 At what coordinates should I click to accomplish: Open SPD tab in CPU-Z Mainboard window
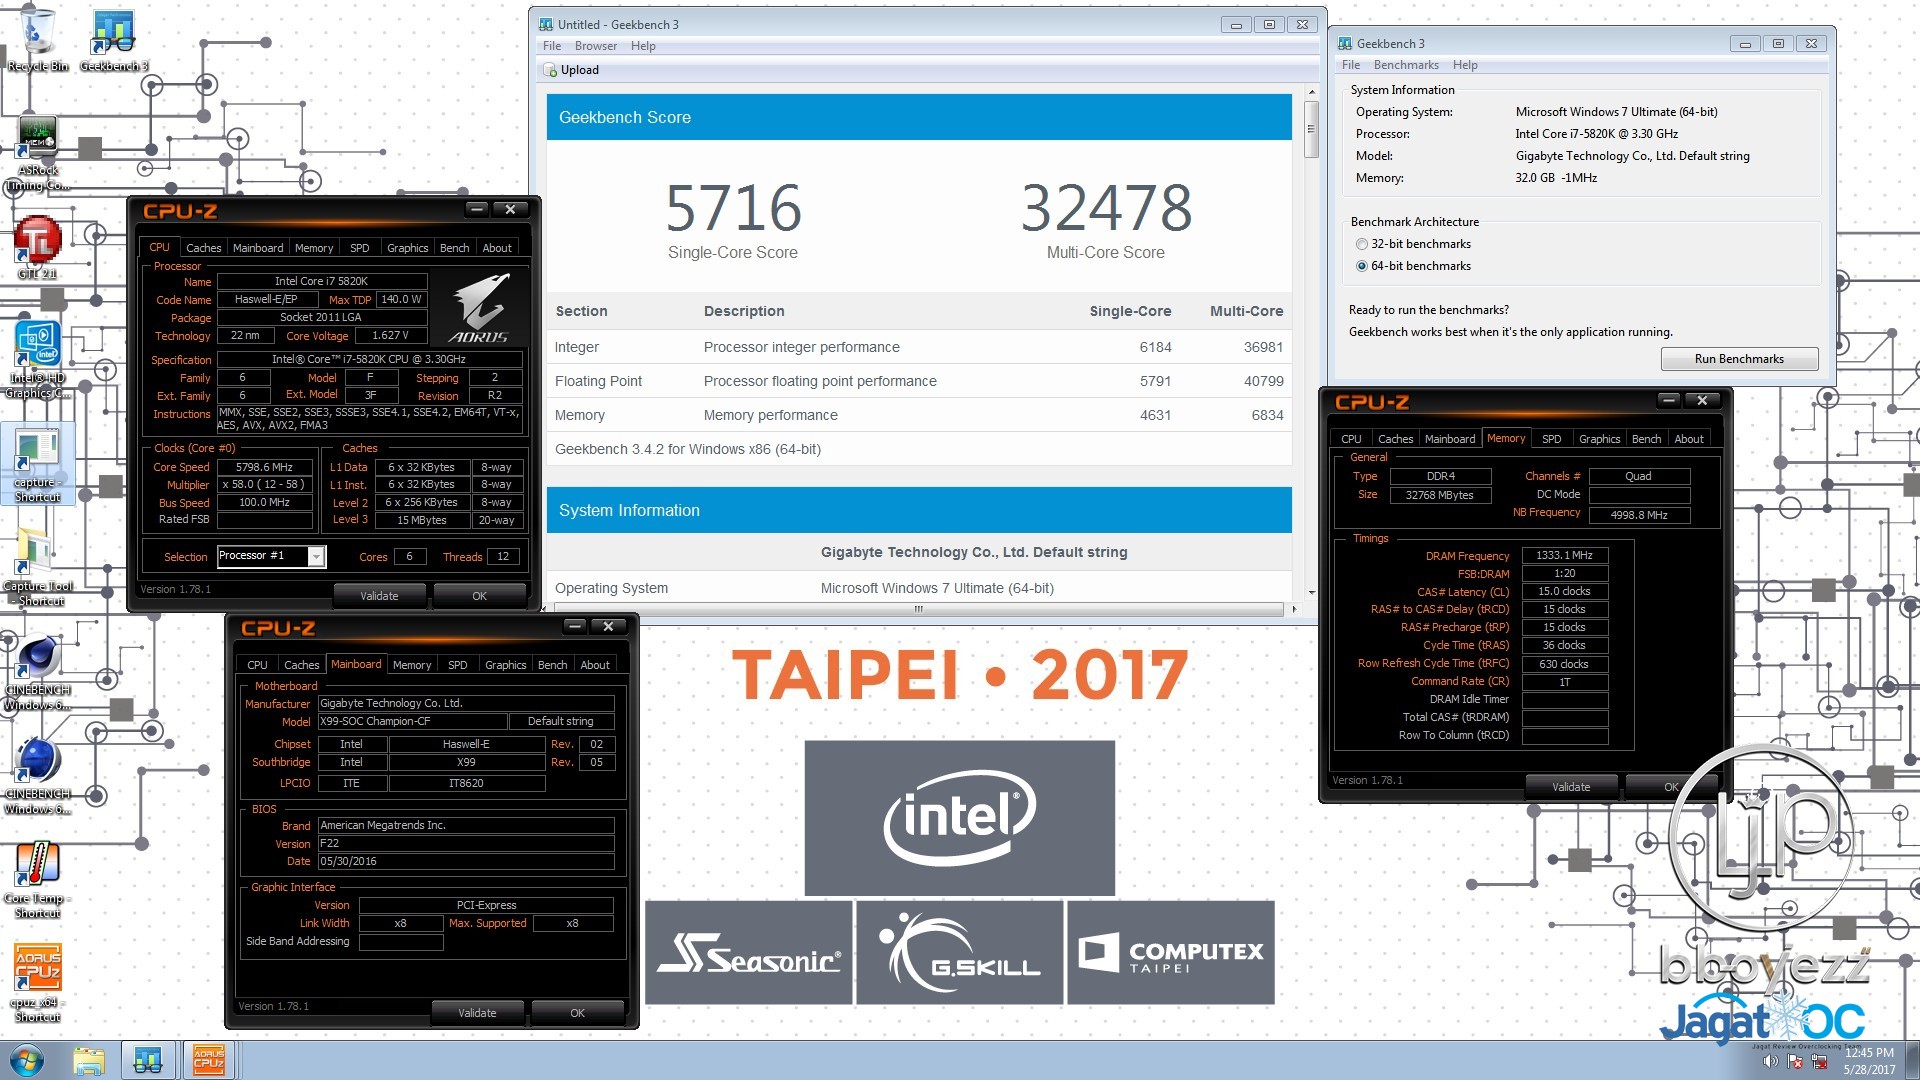[x=458, y=665]
